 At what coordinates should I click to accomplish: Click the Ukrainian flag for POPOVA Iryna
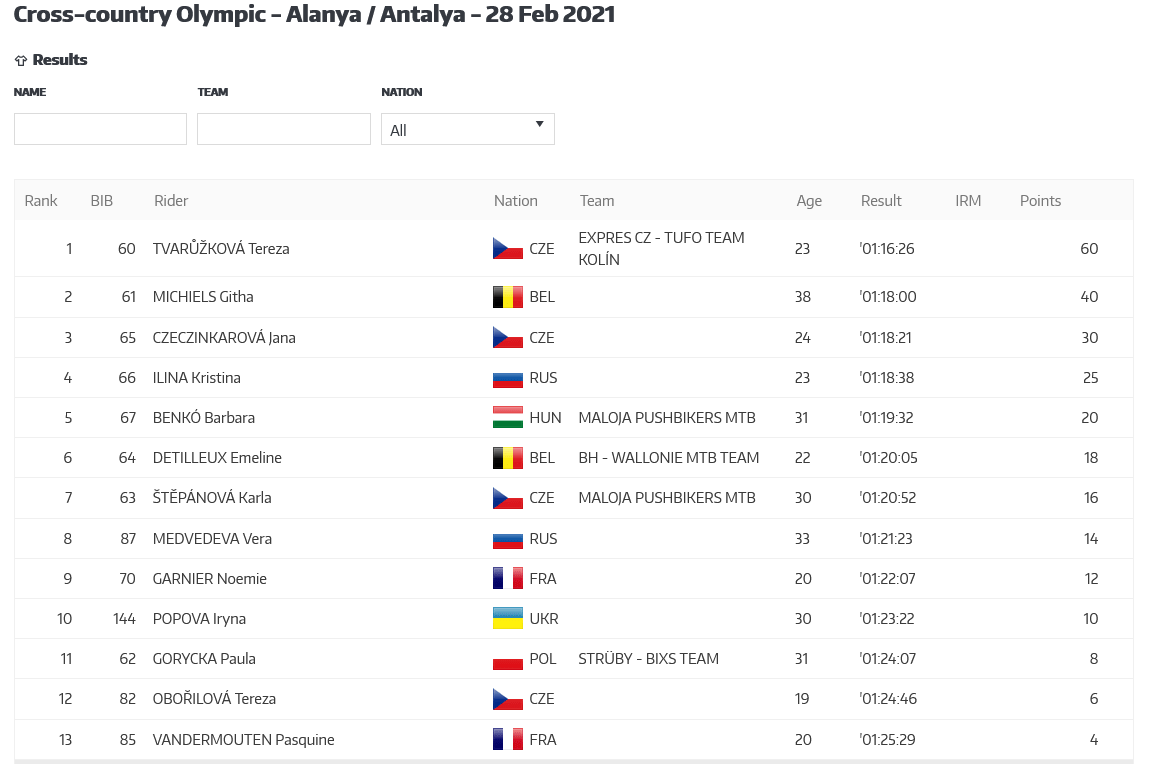(x=508, y=619)
